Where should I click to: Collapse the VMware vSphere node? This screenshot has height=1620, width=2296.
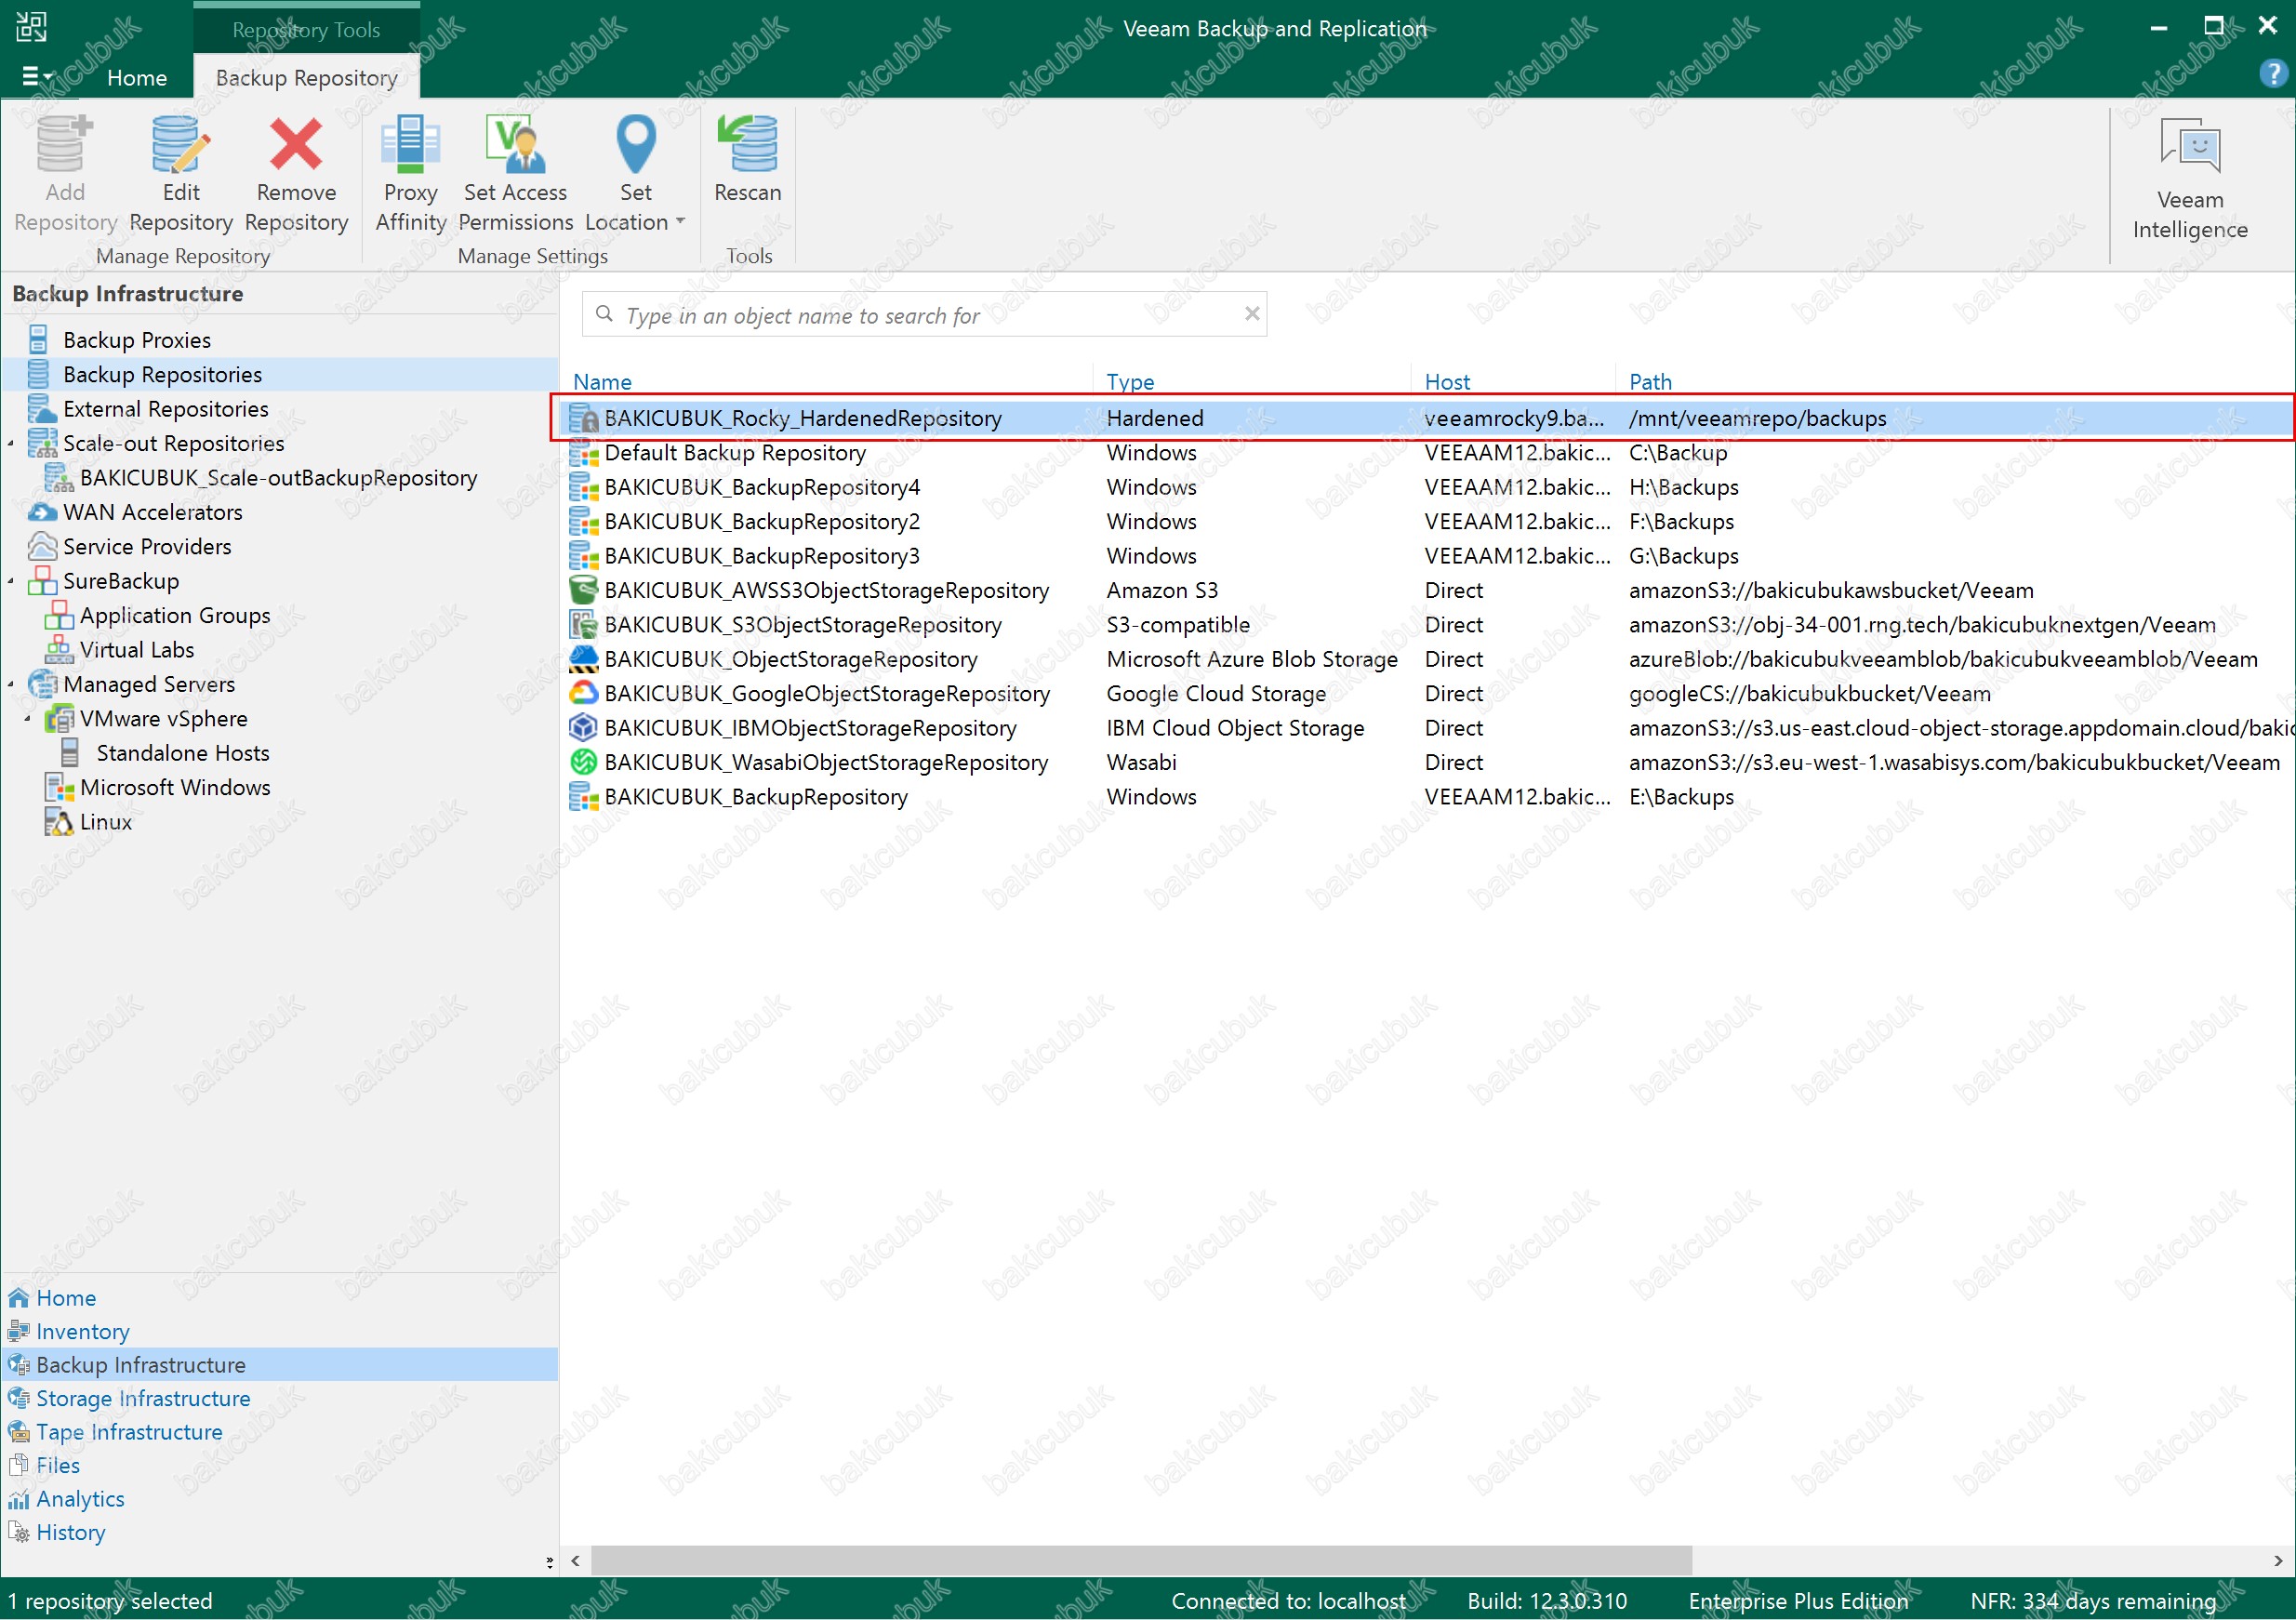[28, 719]
